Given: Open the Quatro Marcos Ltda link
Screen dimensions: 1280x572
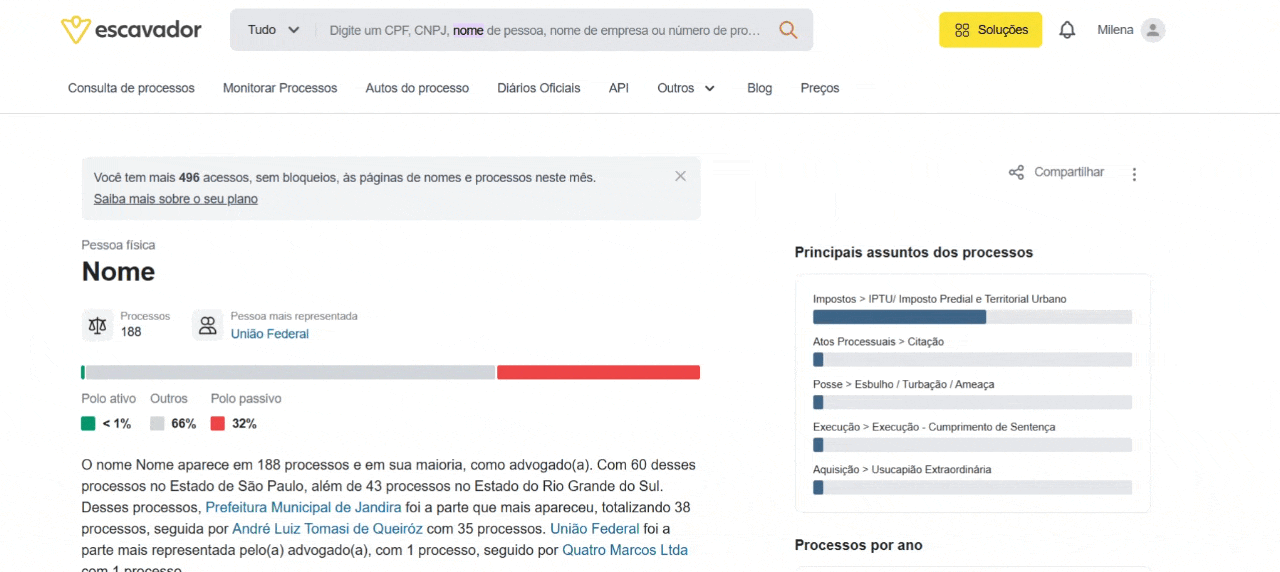Looking at the screenshot, I should click(x=625, y=550).
